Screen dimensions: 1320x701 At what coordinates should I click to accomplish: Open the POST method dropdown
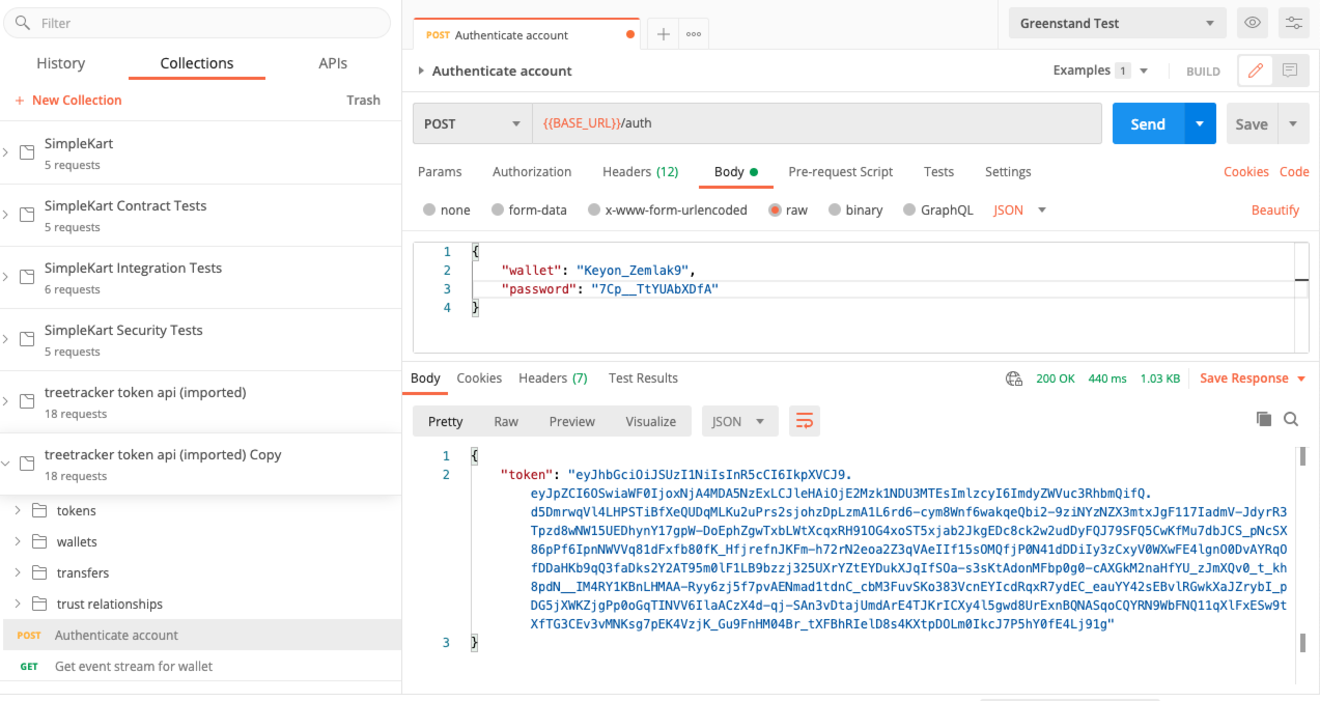[x=472, y=124]
